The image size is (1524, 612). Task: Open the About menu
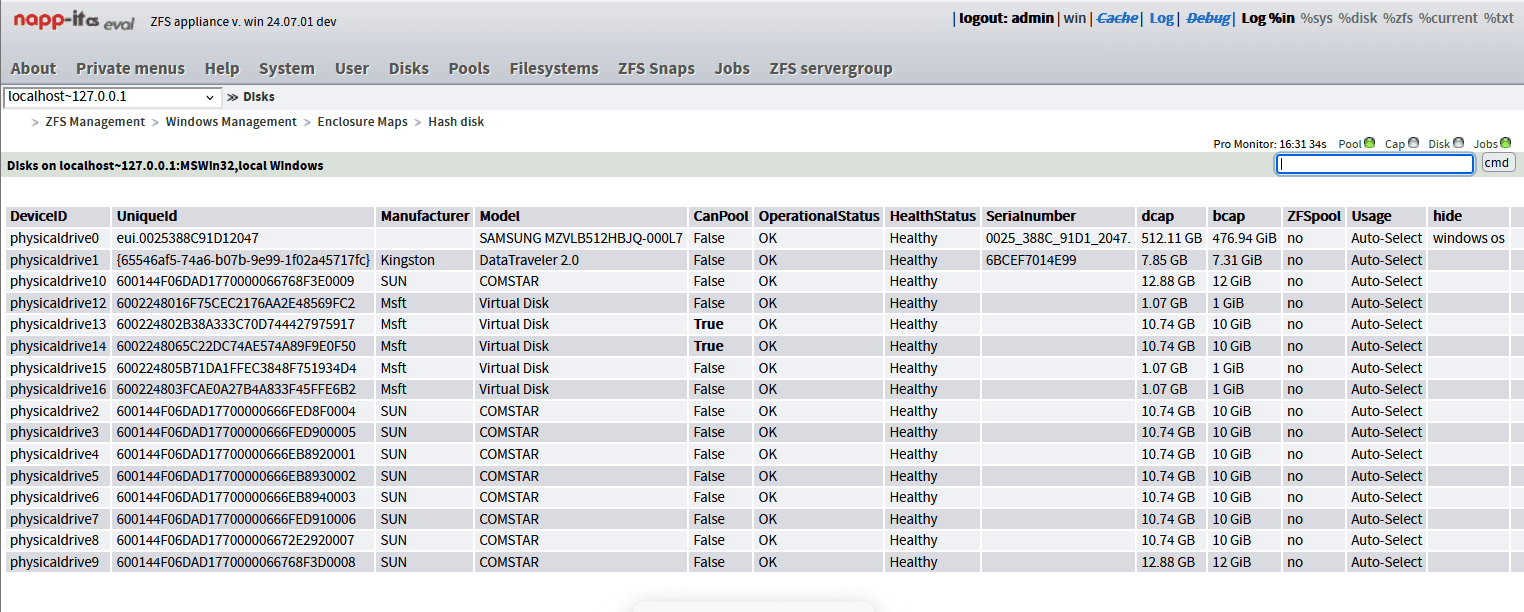[33, 68]
